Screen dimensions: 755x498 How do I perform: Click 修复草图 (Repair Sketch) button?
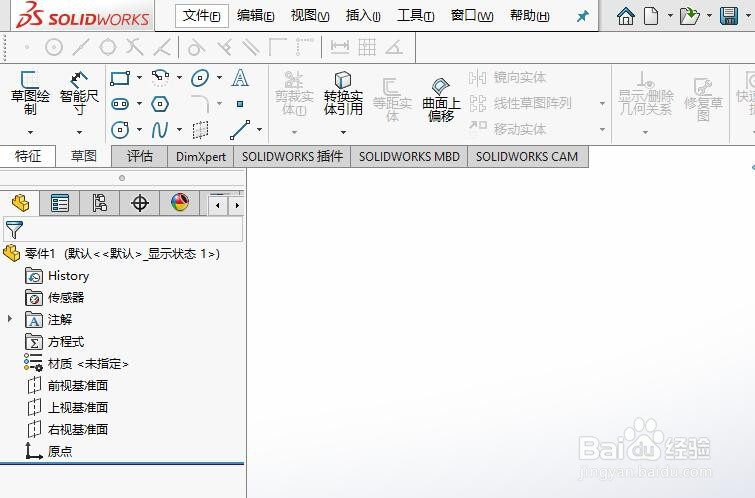(703, 100)
